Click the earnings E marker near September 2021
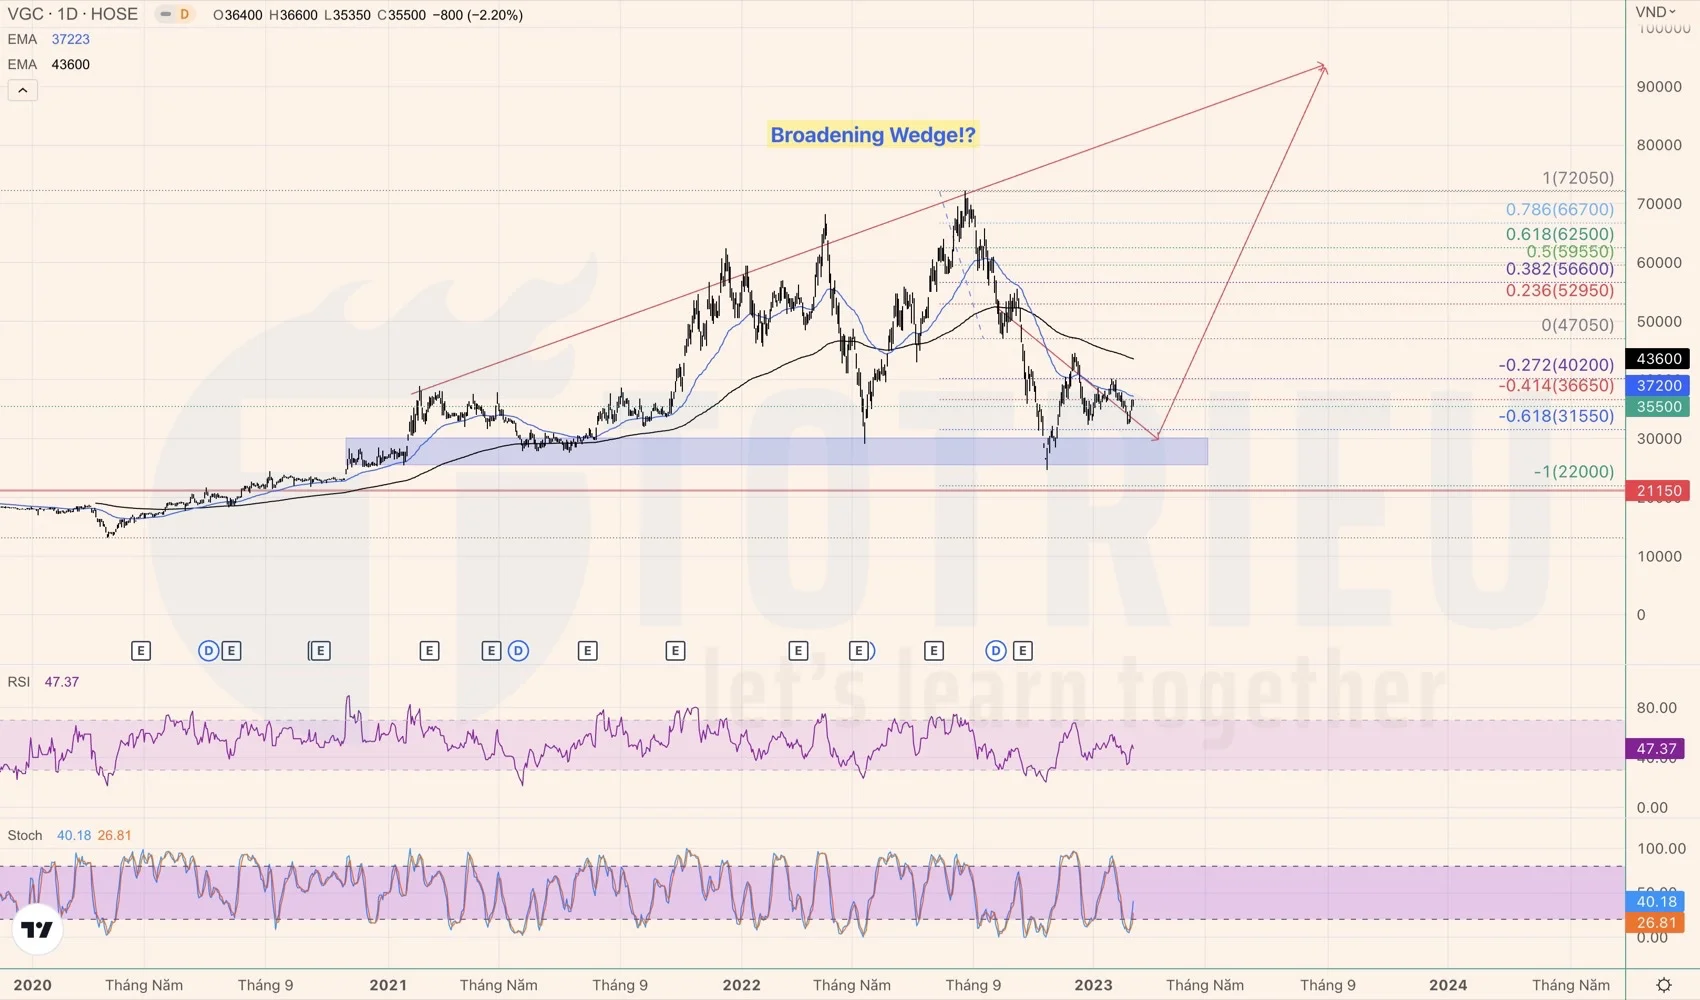 point(587,651)
